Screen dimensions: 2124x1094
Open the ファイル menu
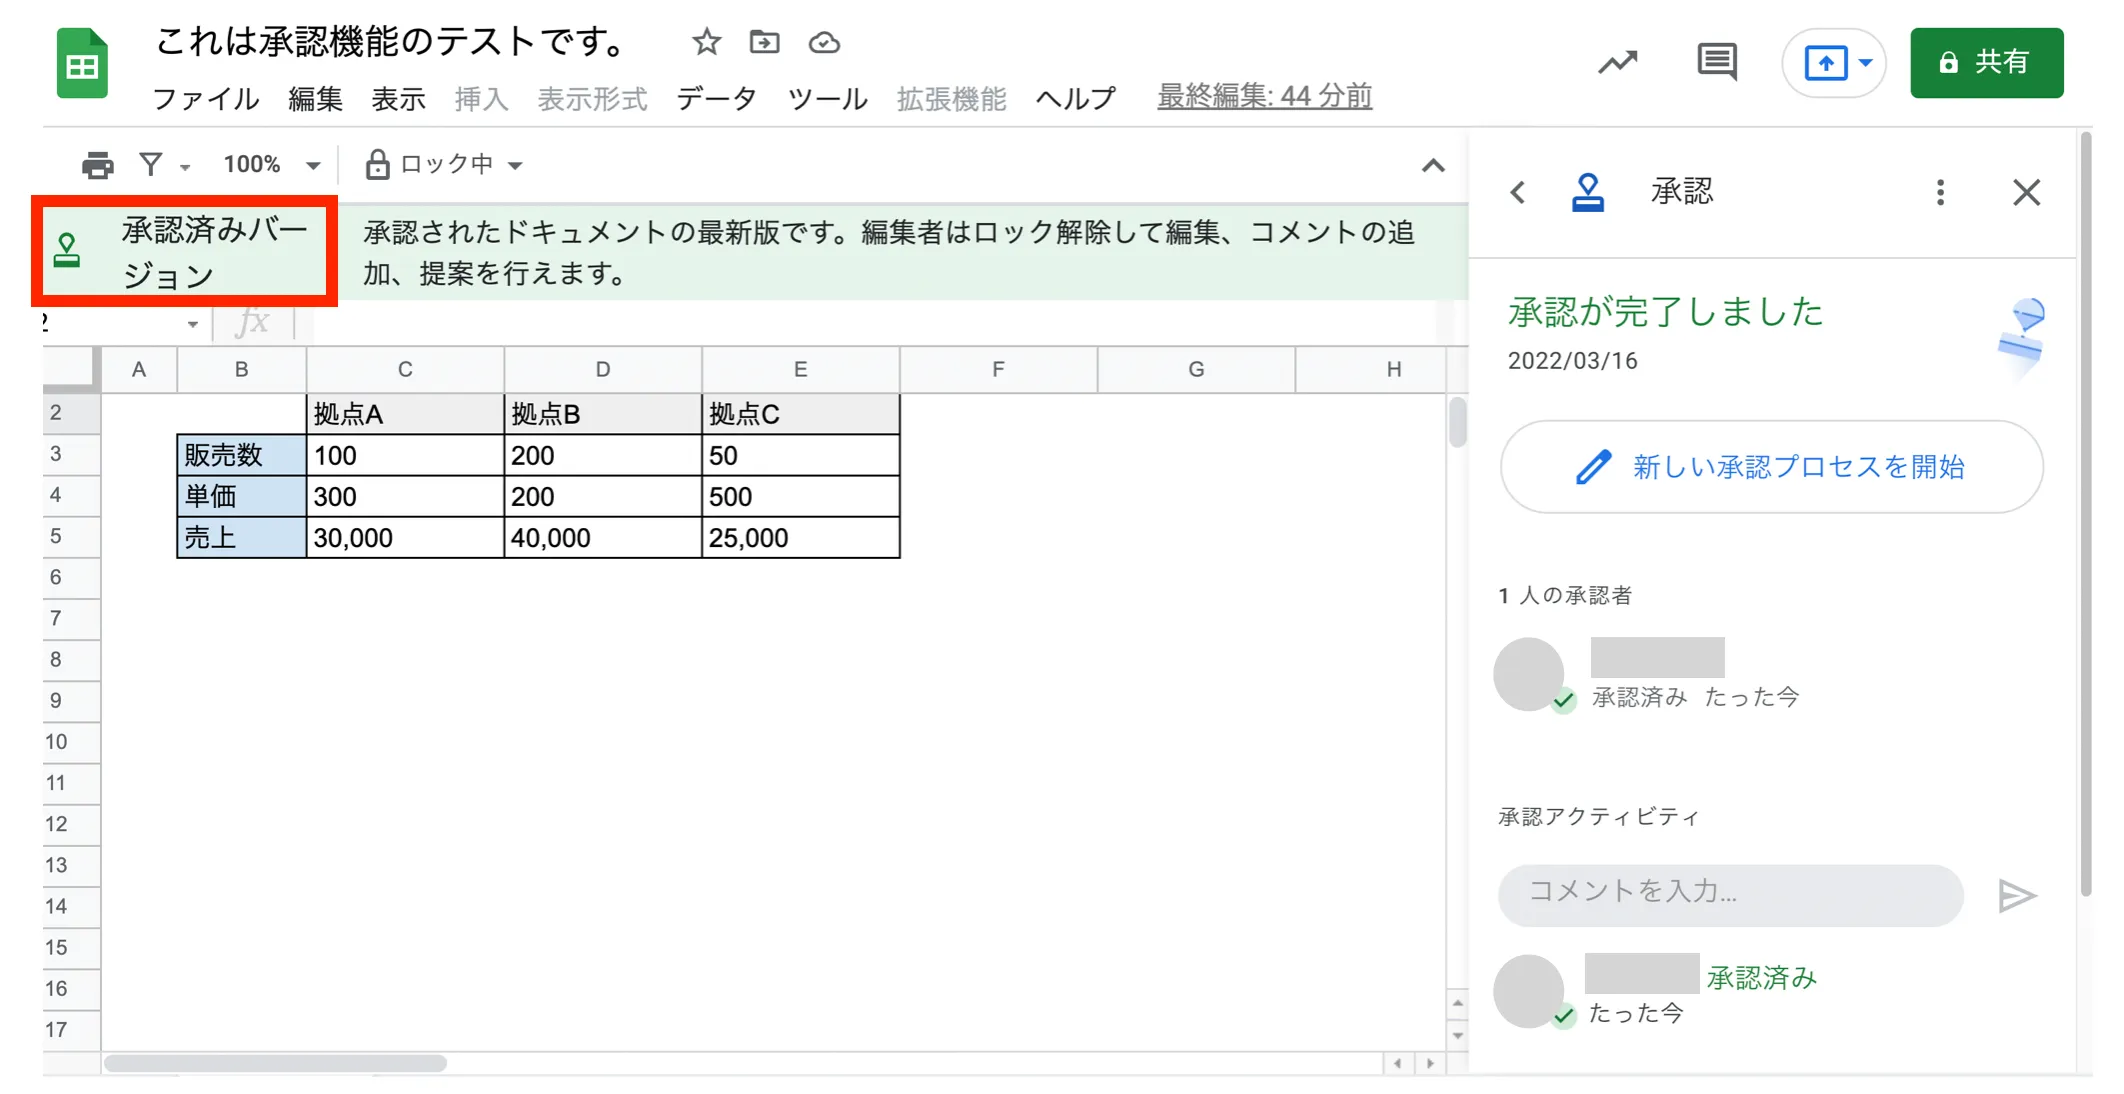tap(205, 98)
